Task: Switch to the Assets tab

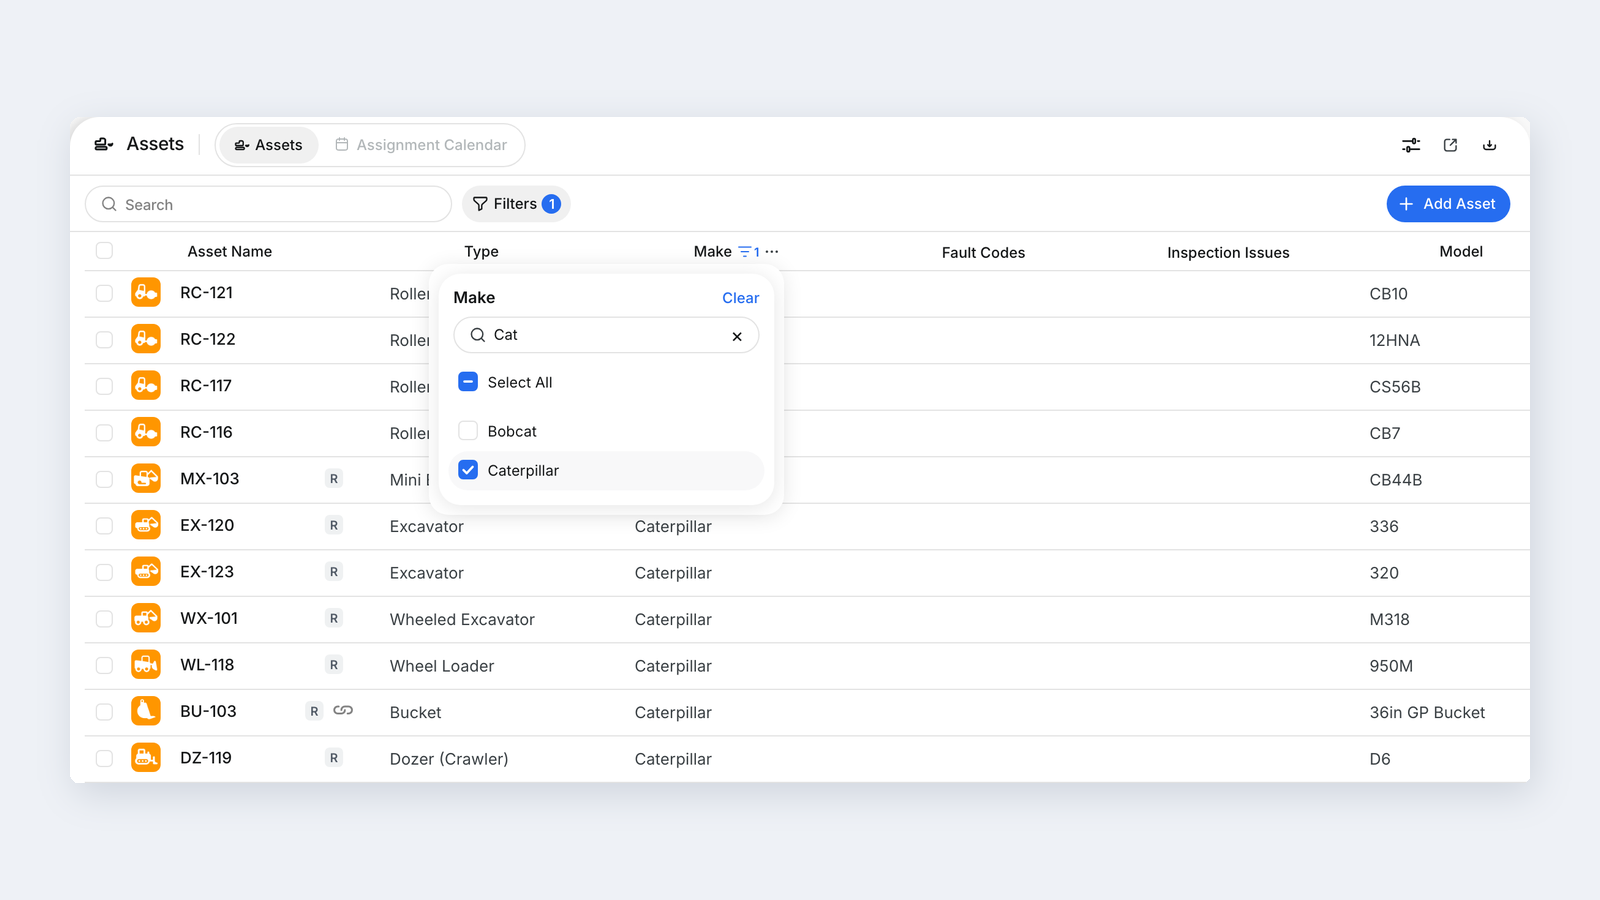Action: tap(268, 145)
